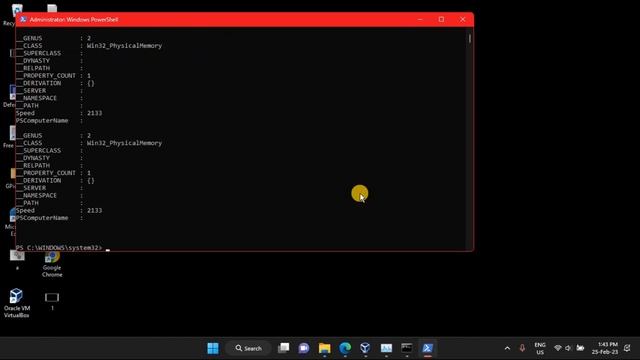Close the PowerShell window
Viewport: 640px width, 360px height.
(x=462, y=19)
